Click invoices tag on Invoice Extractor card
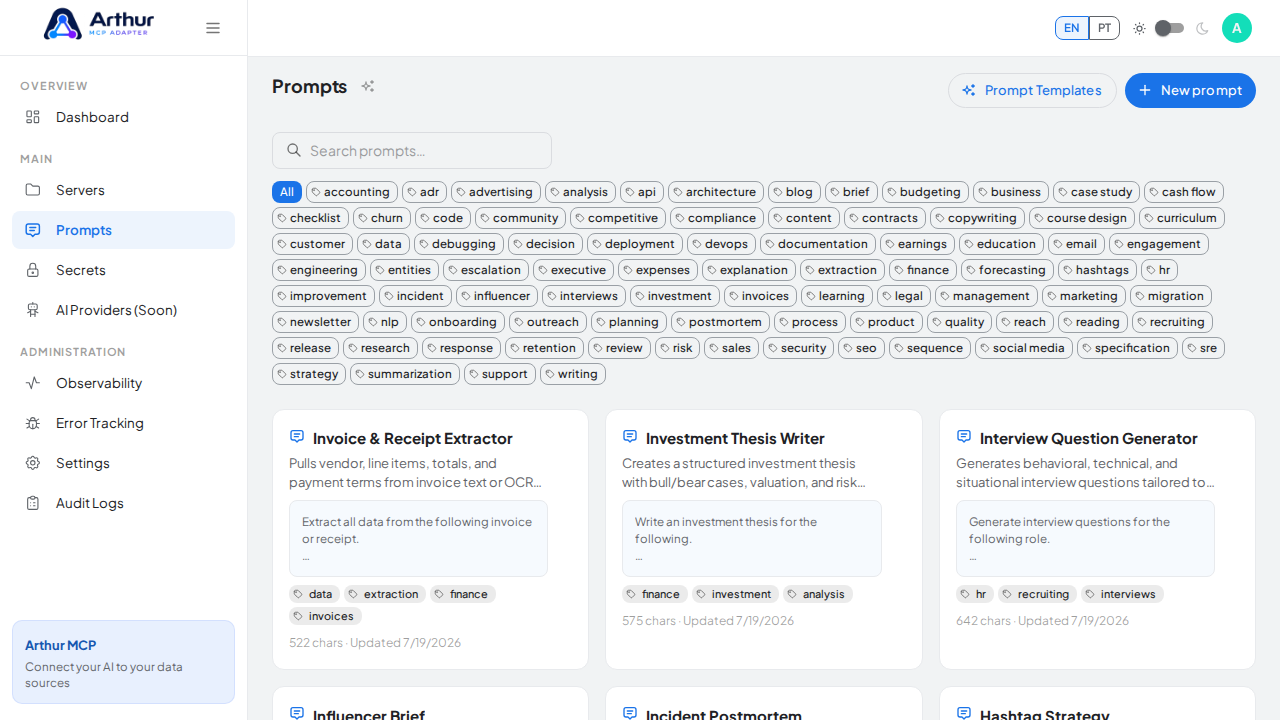This screenshot has width=1280, height=720. [x=325, y=616]
